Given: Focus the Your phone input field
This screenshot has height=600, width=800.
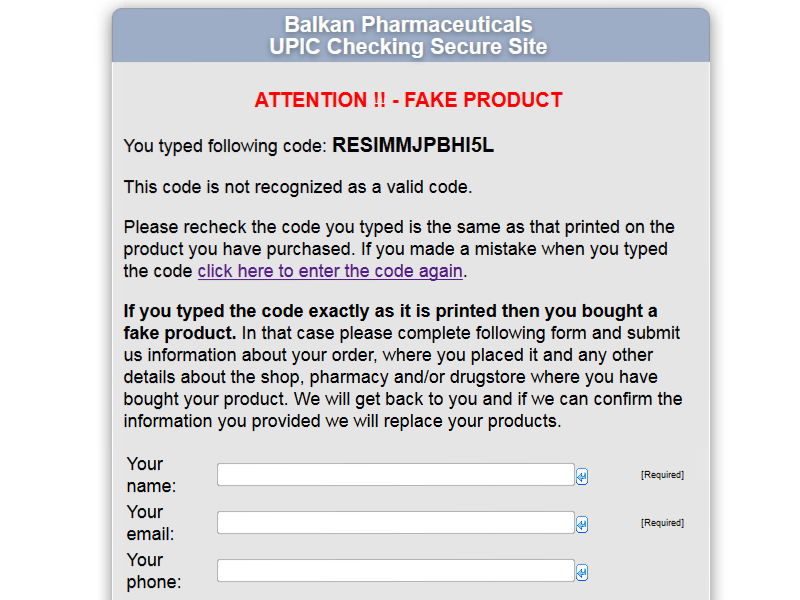Looking at the screenshot, I should click(395, 571).
